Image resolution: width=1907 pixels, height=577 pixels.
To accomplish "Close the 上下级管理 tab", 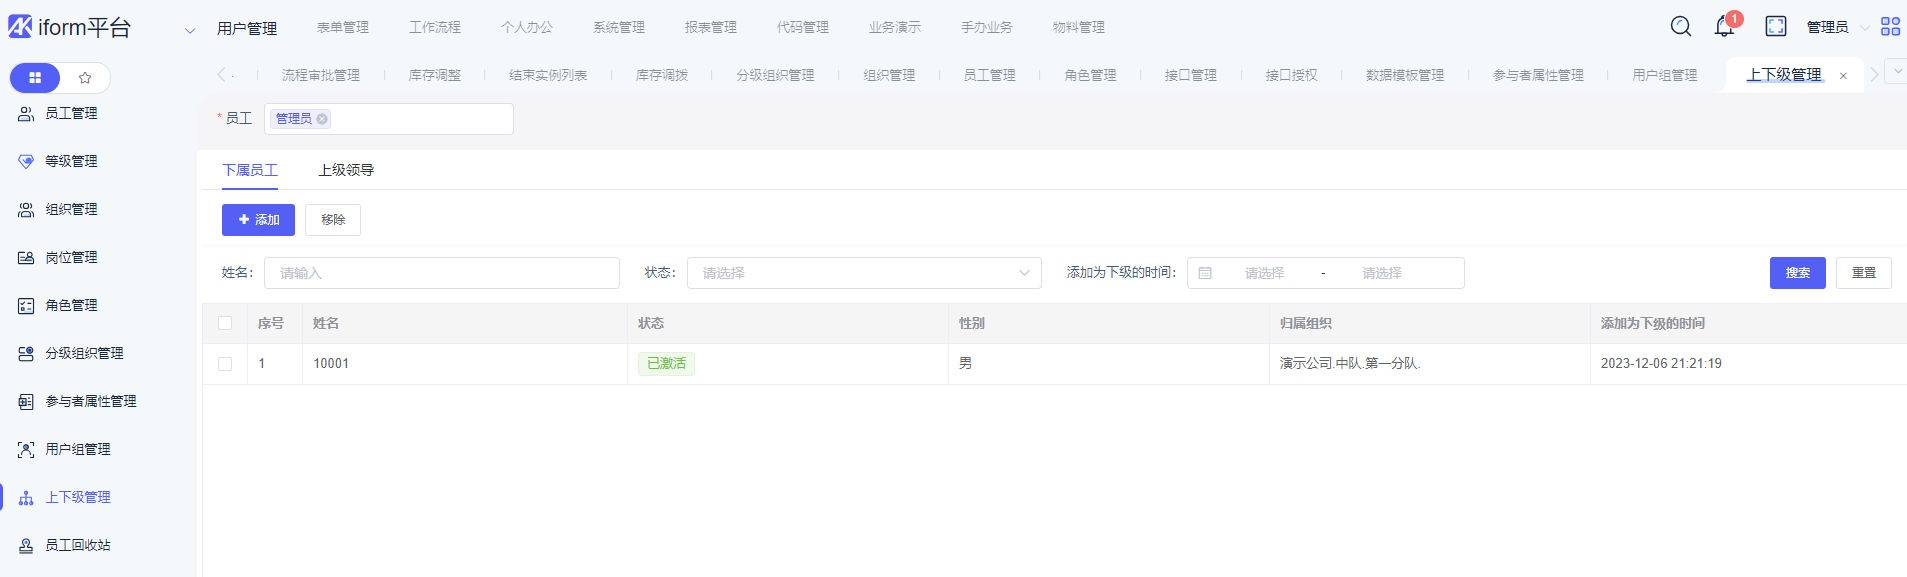I will click(x=1843, y=76).
